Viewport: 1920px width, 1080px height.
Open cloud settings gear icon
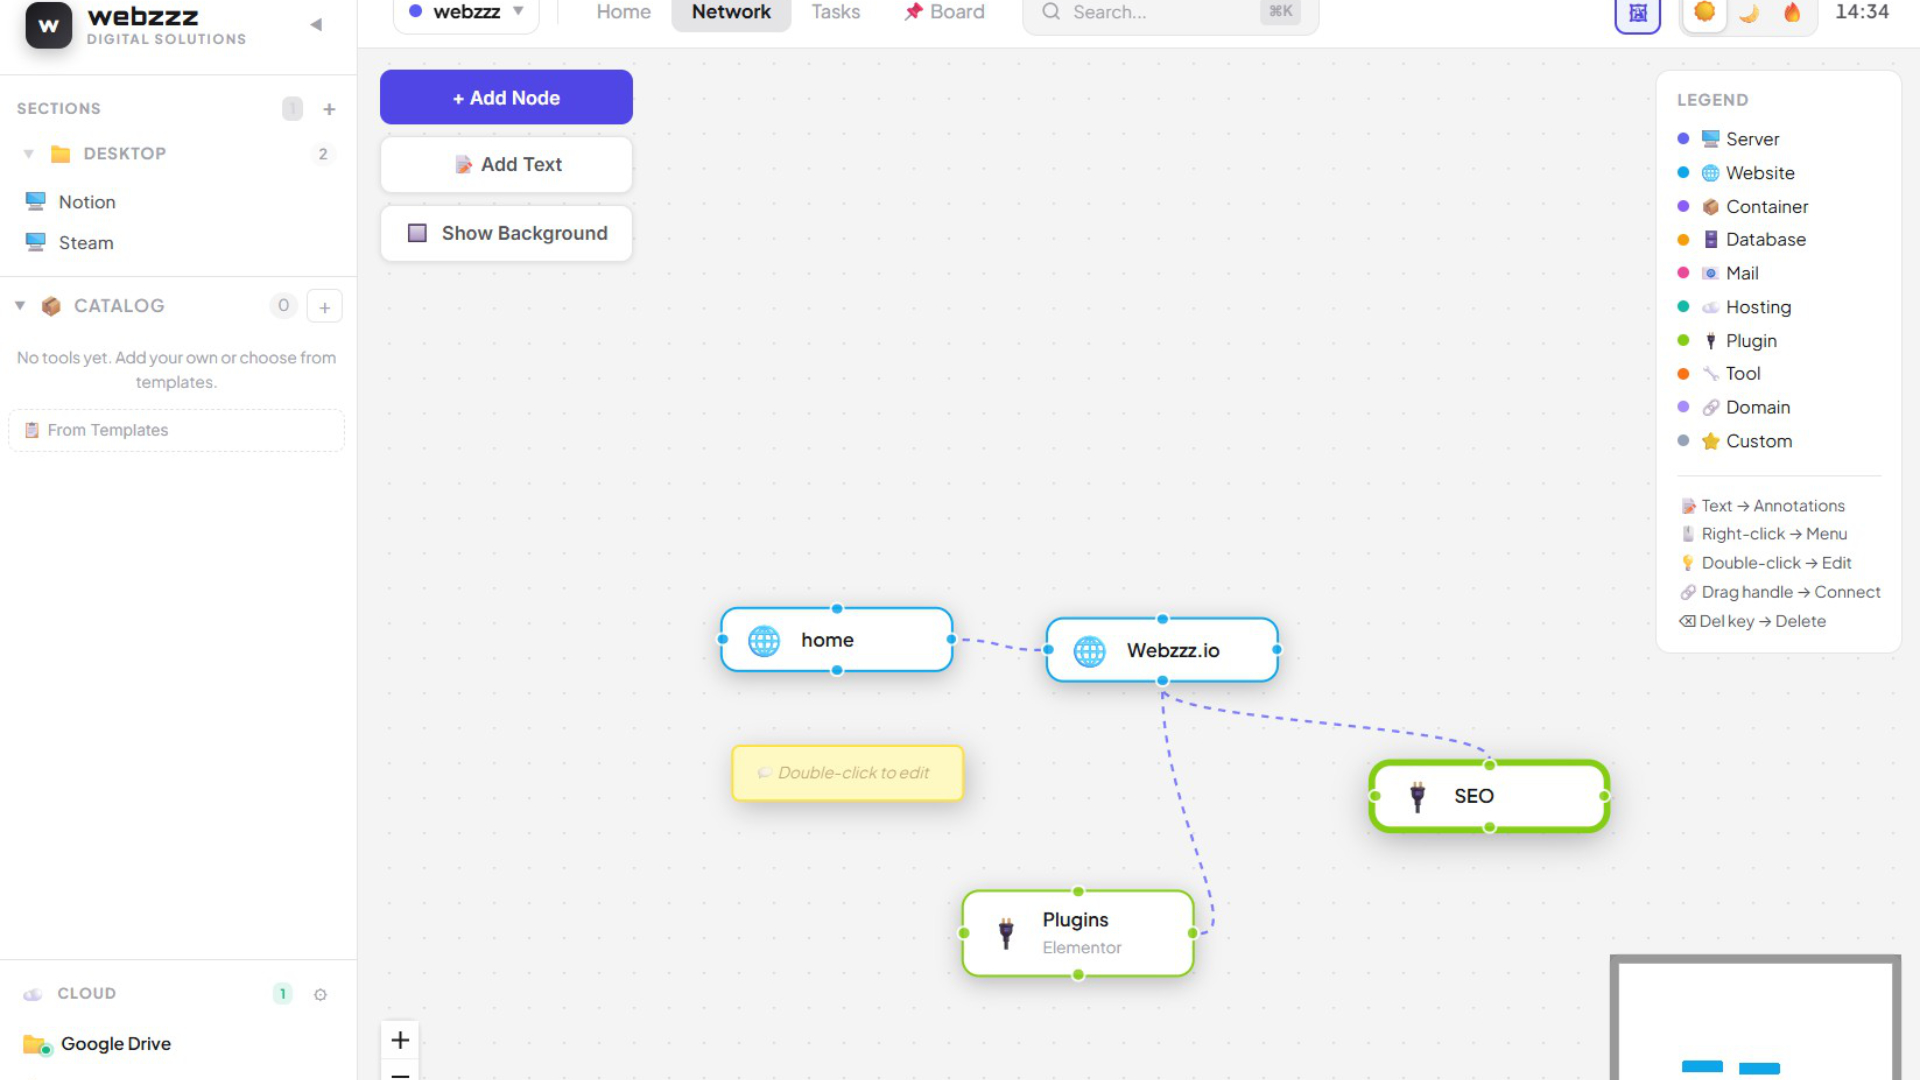pos(320,994)
